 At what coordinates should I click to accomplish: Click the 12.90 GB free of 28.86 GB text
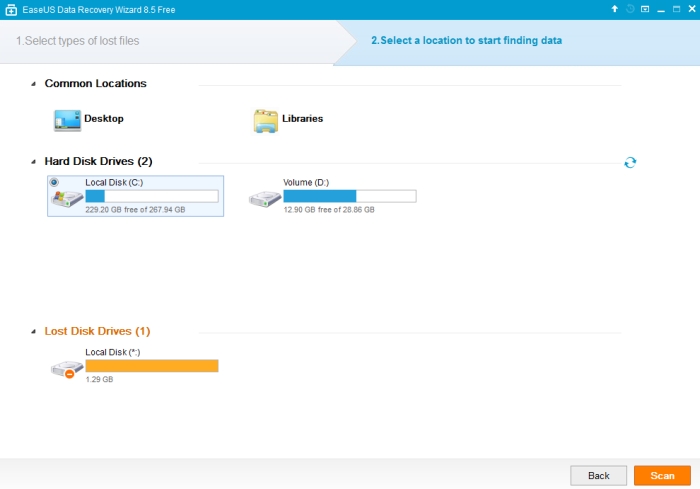329,209
